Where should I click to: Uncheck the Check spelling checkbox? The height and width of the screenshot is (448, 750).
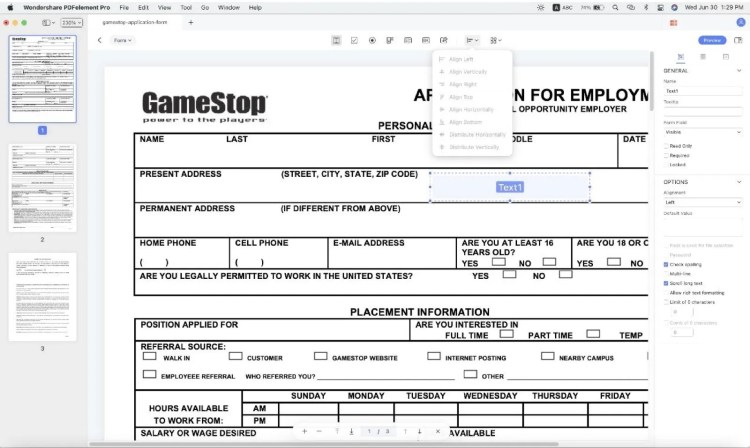[666, 264]
